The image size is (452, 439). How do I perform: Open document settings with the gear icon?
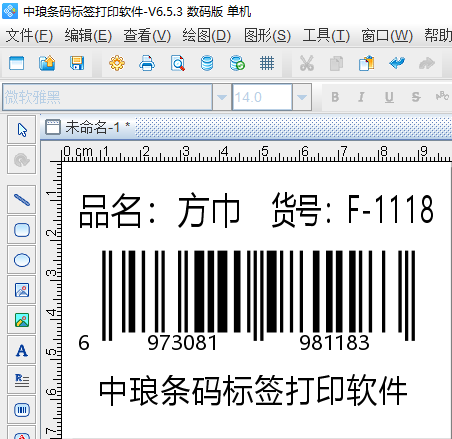pos(117,63)
